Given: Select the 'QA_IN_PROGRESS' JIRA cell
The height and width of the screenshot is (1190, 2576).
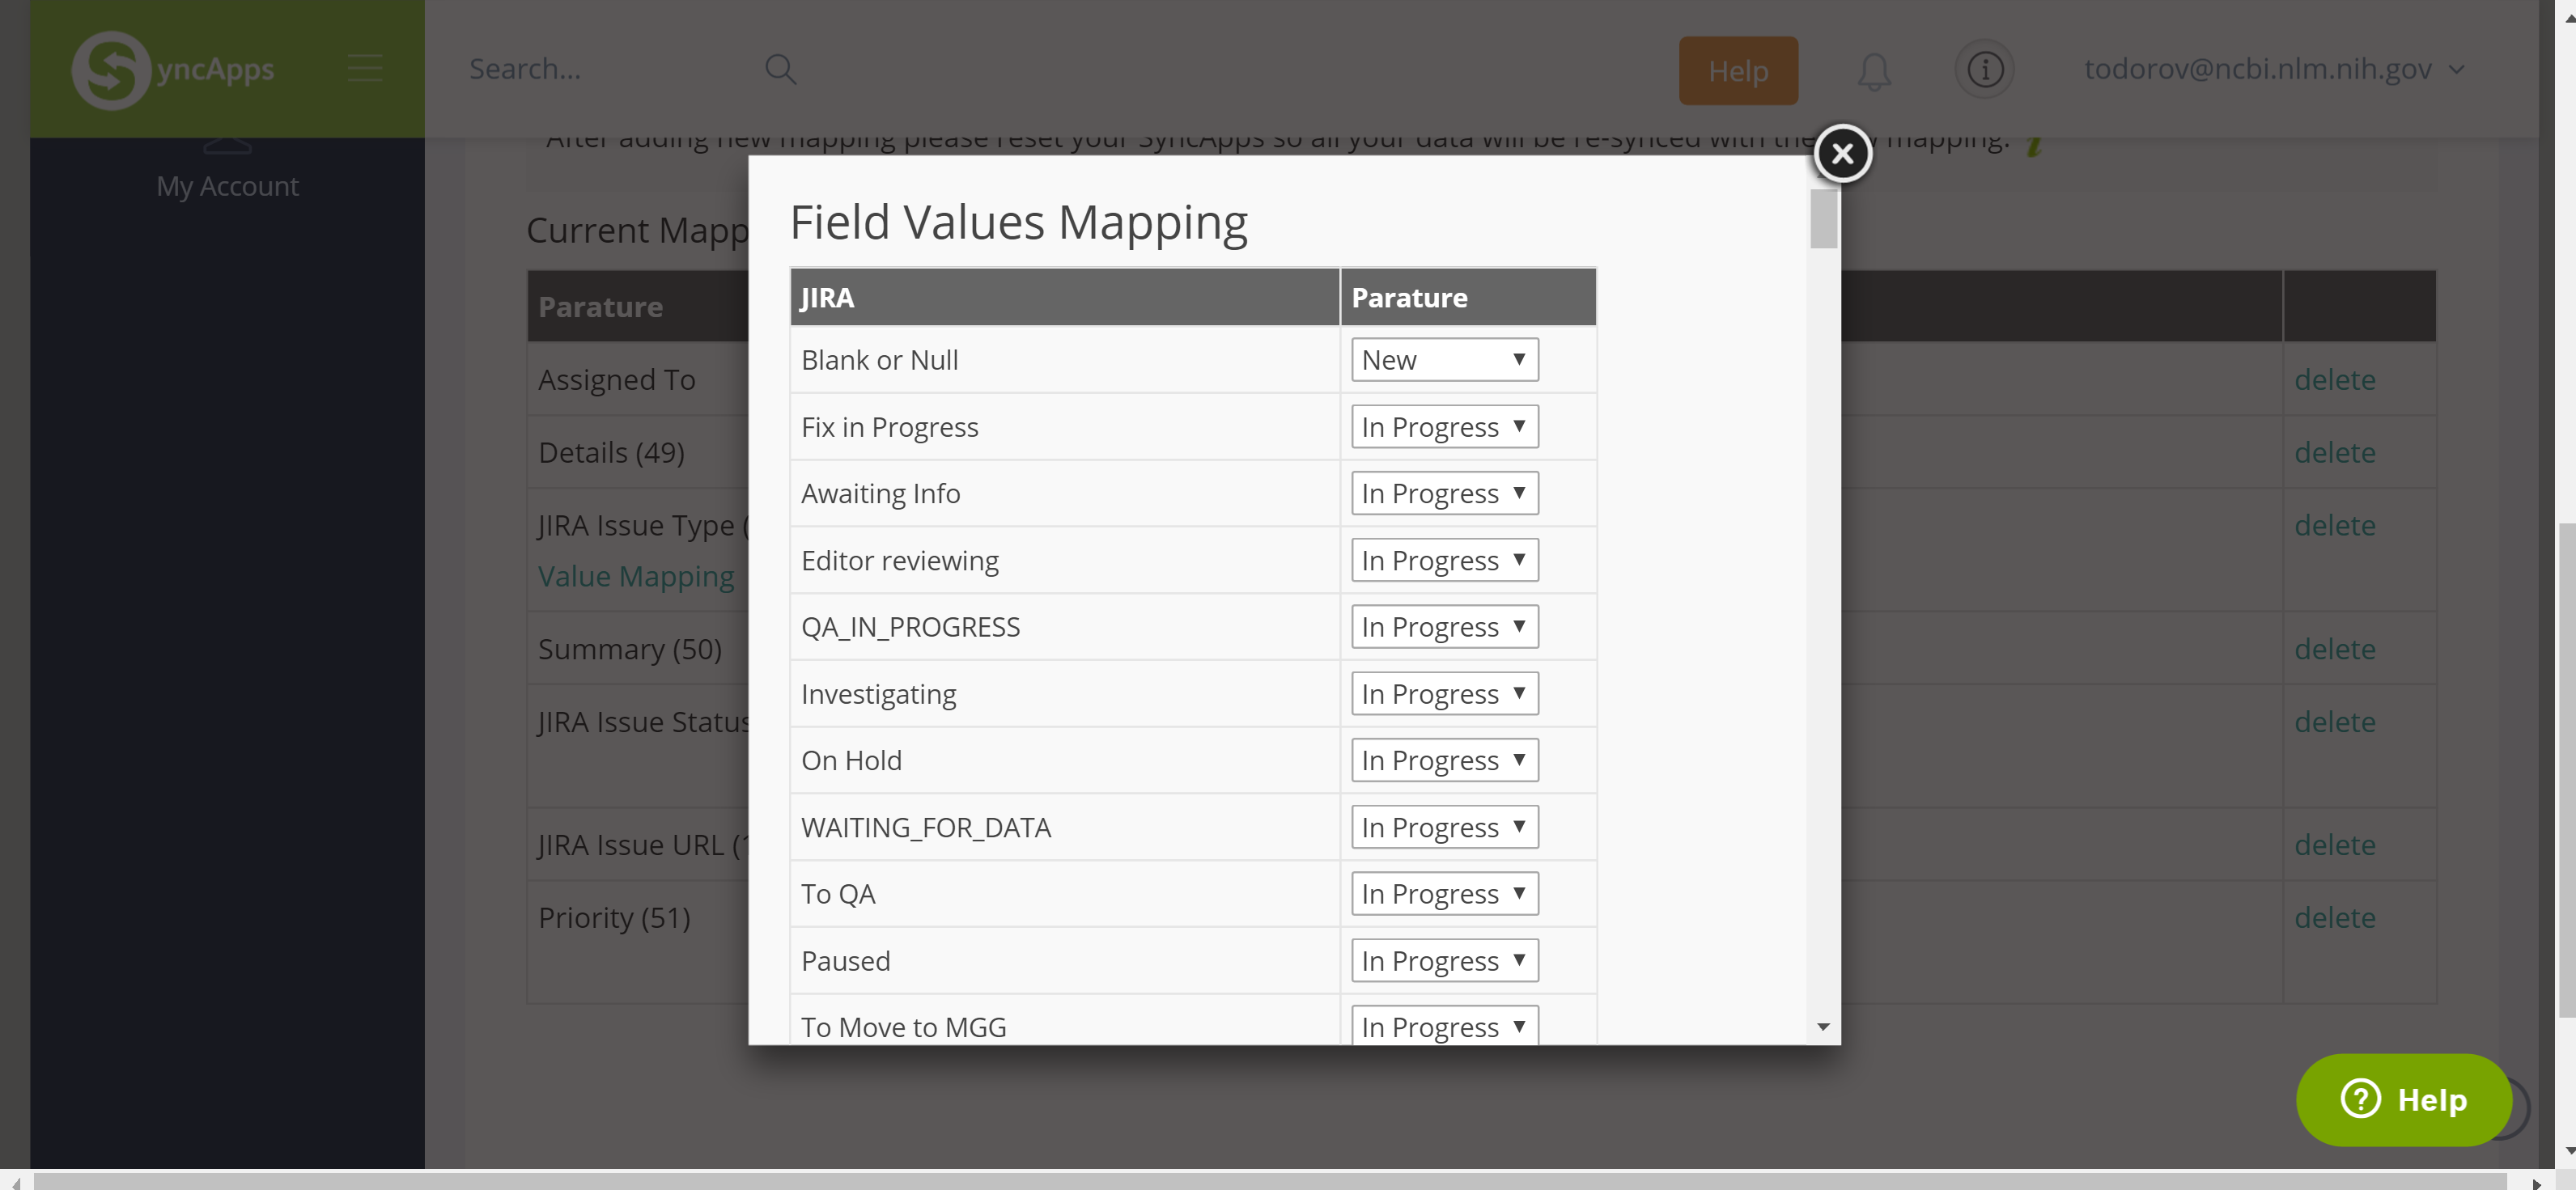Looking at the screenshot, I should coord(1064,627).
